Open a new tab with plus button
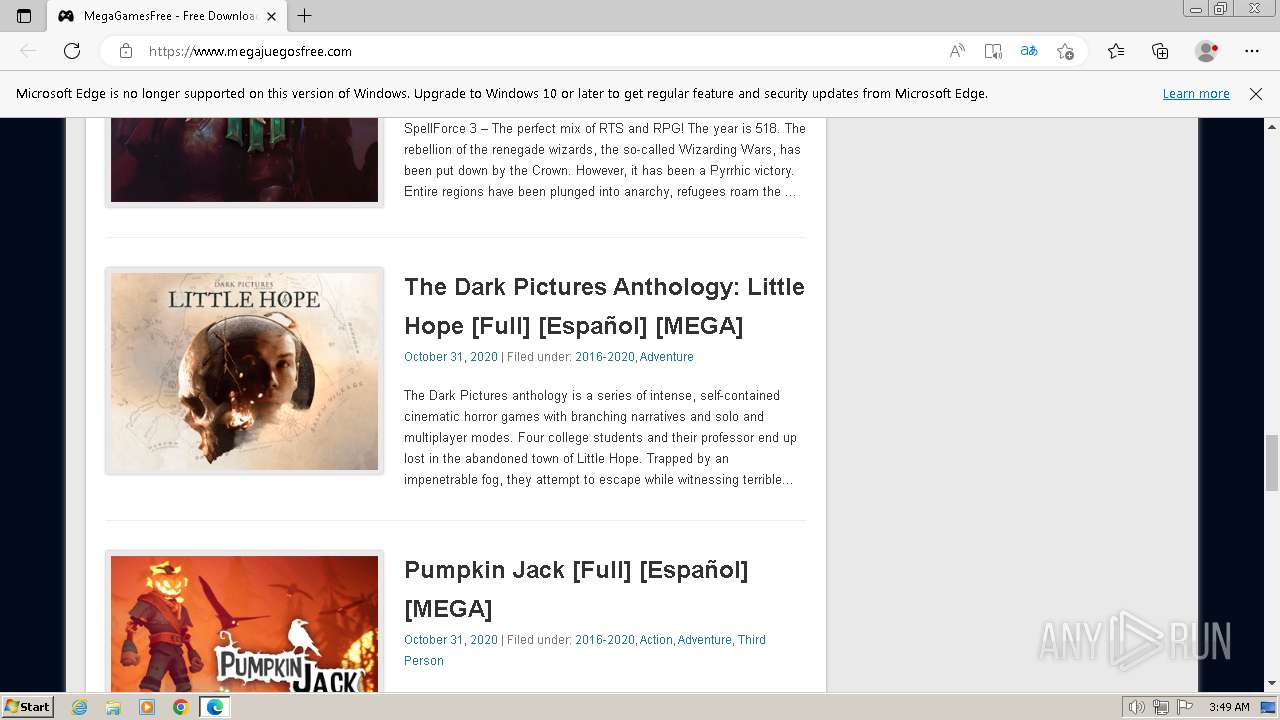This screenshot has height=720, width=1280. point(305,16)
